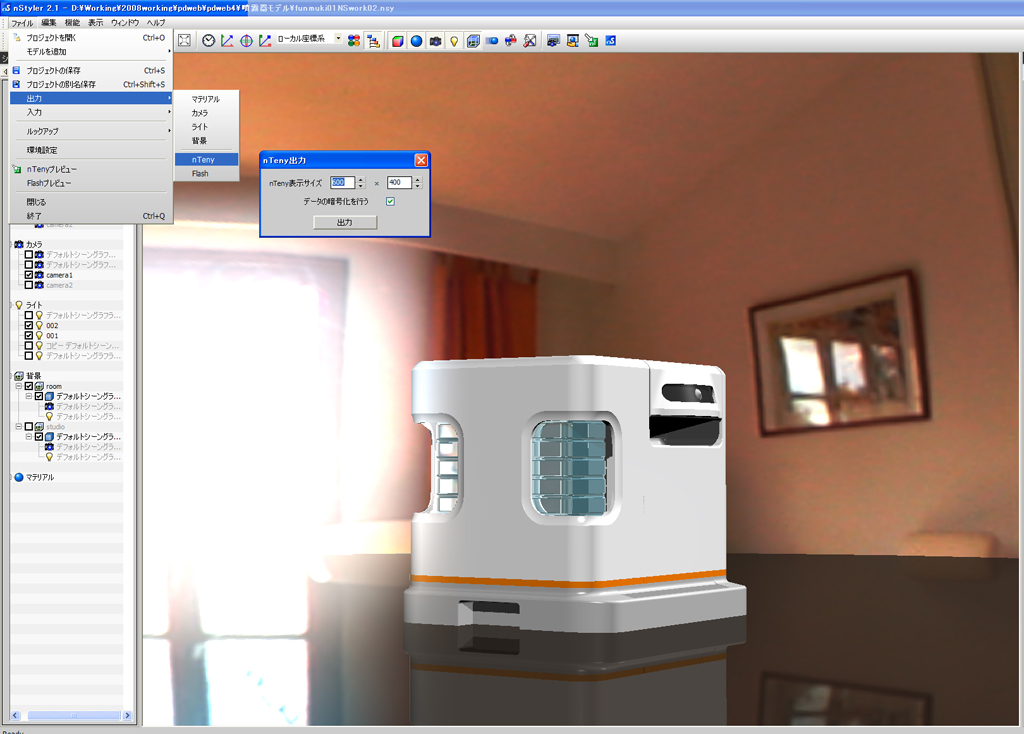Click the colored cube toolbar icon
The image size is (1024, 734).
pyautogui.click(x=397, y=41)
